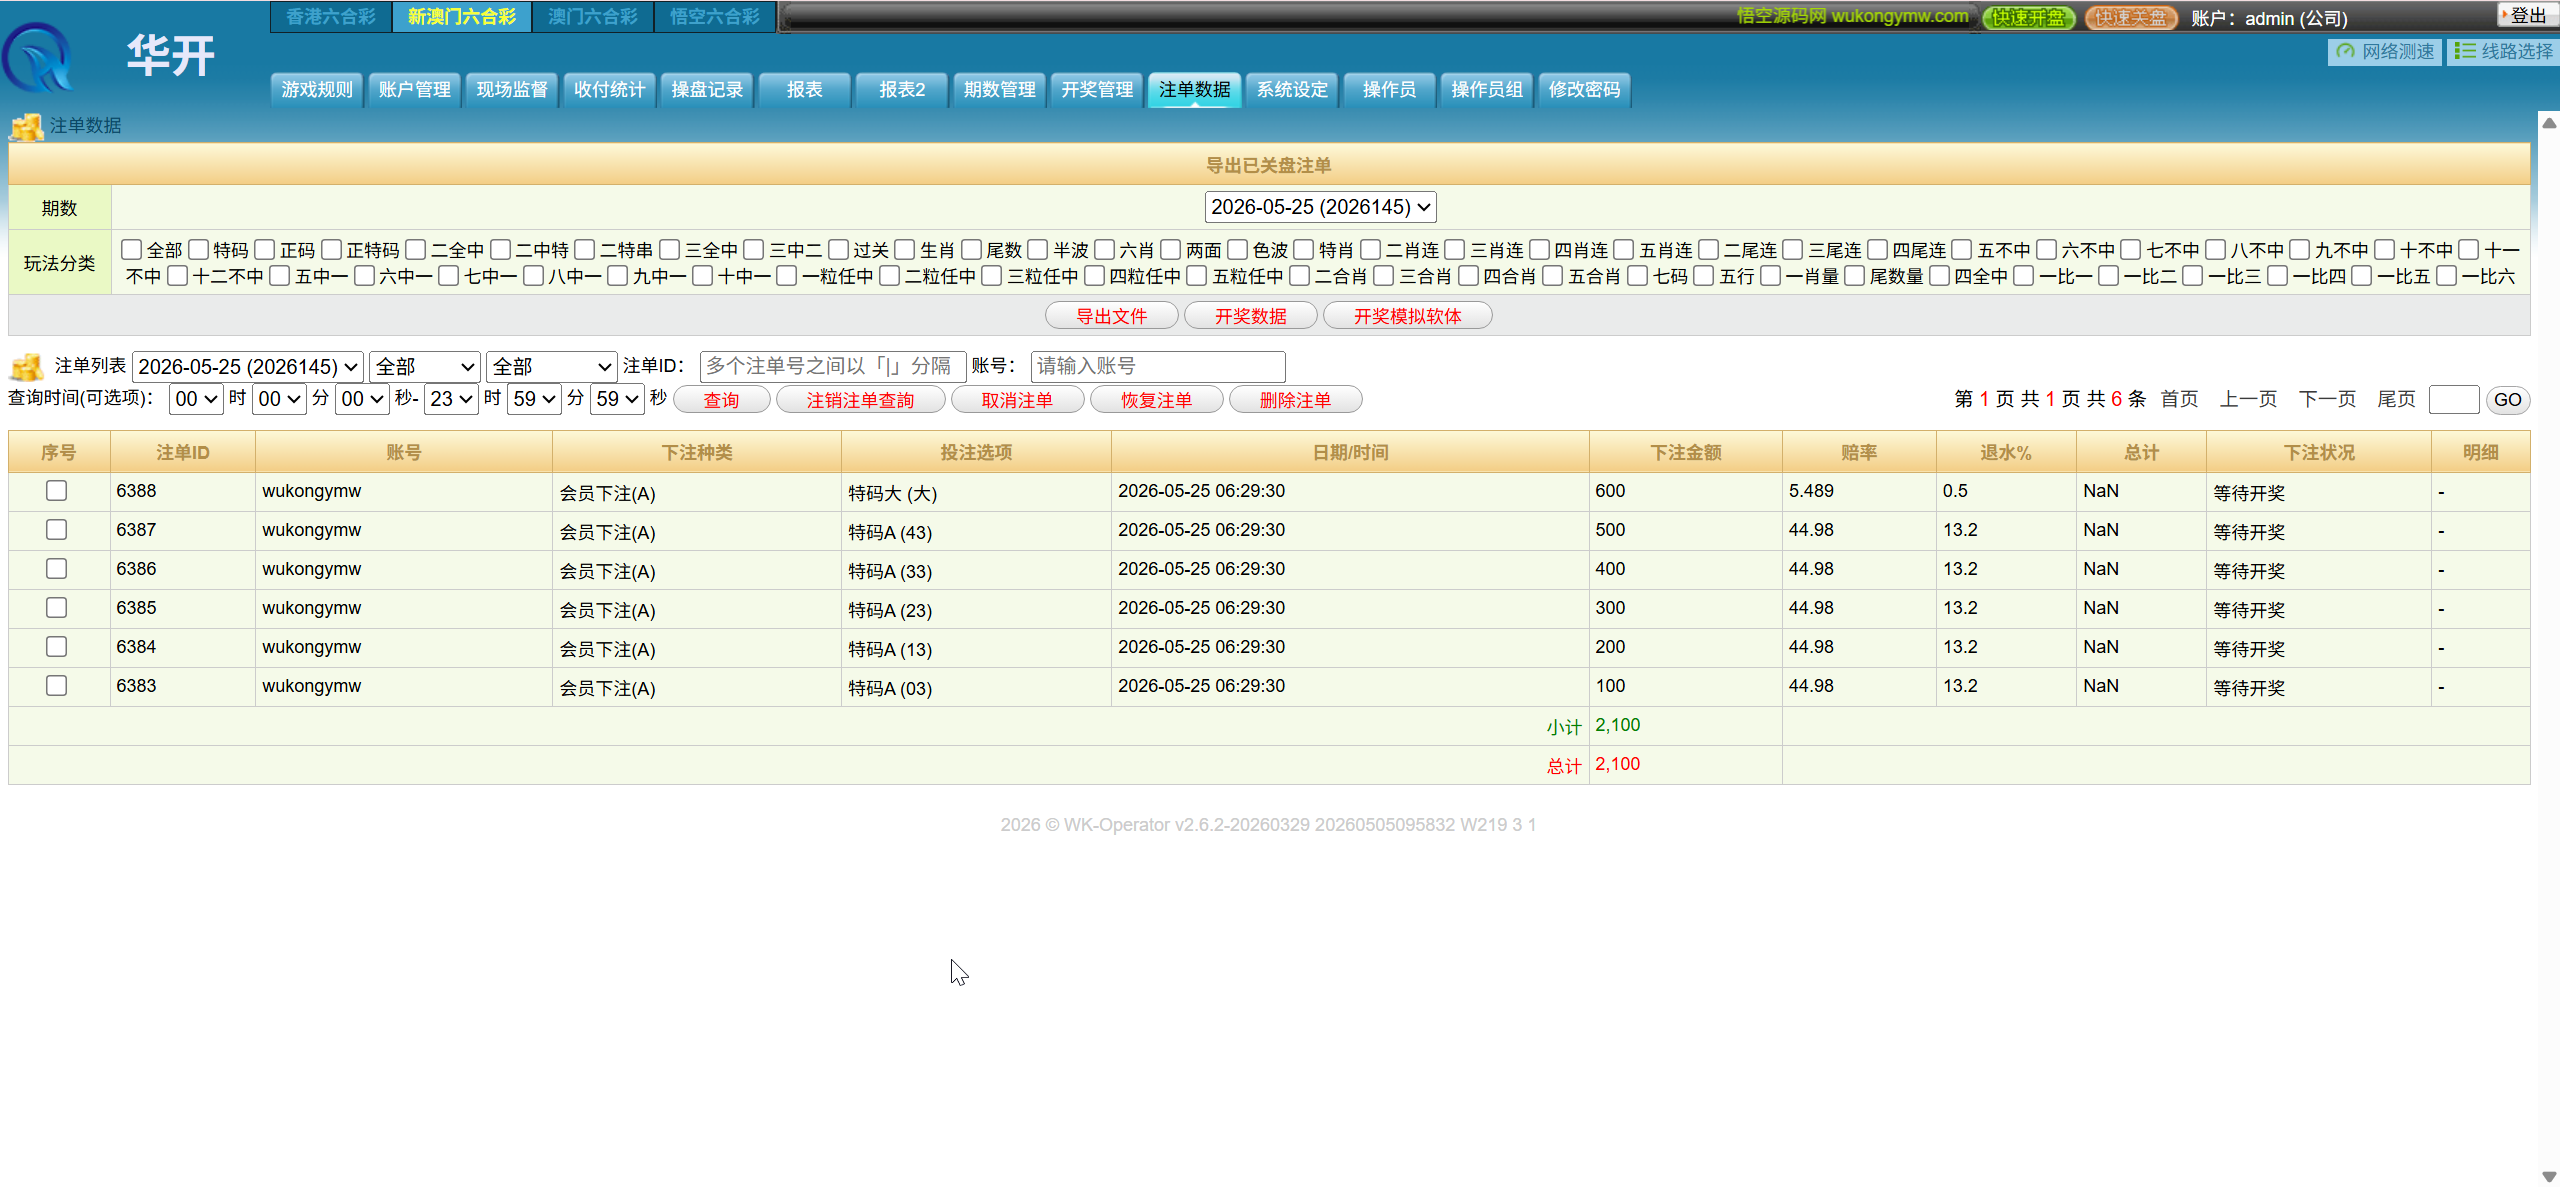Viewport: 2560px width, 1187px height.
Task: Open end seconds 59 dropdown
Action: (617, 399)
